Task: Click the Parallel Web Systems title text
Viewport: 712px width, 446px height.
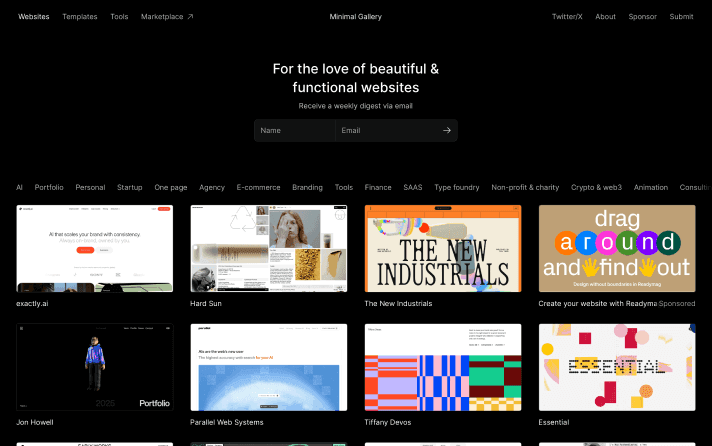Action: [x=227, y=422]
